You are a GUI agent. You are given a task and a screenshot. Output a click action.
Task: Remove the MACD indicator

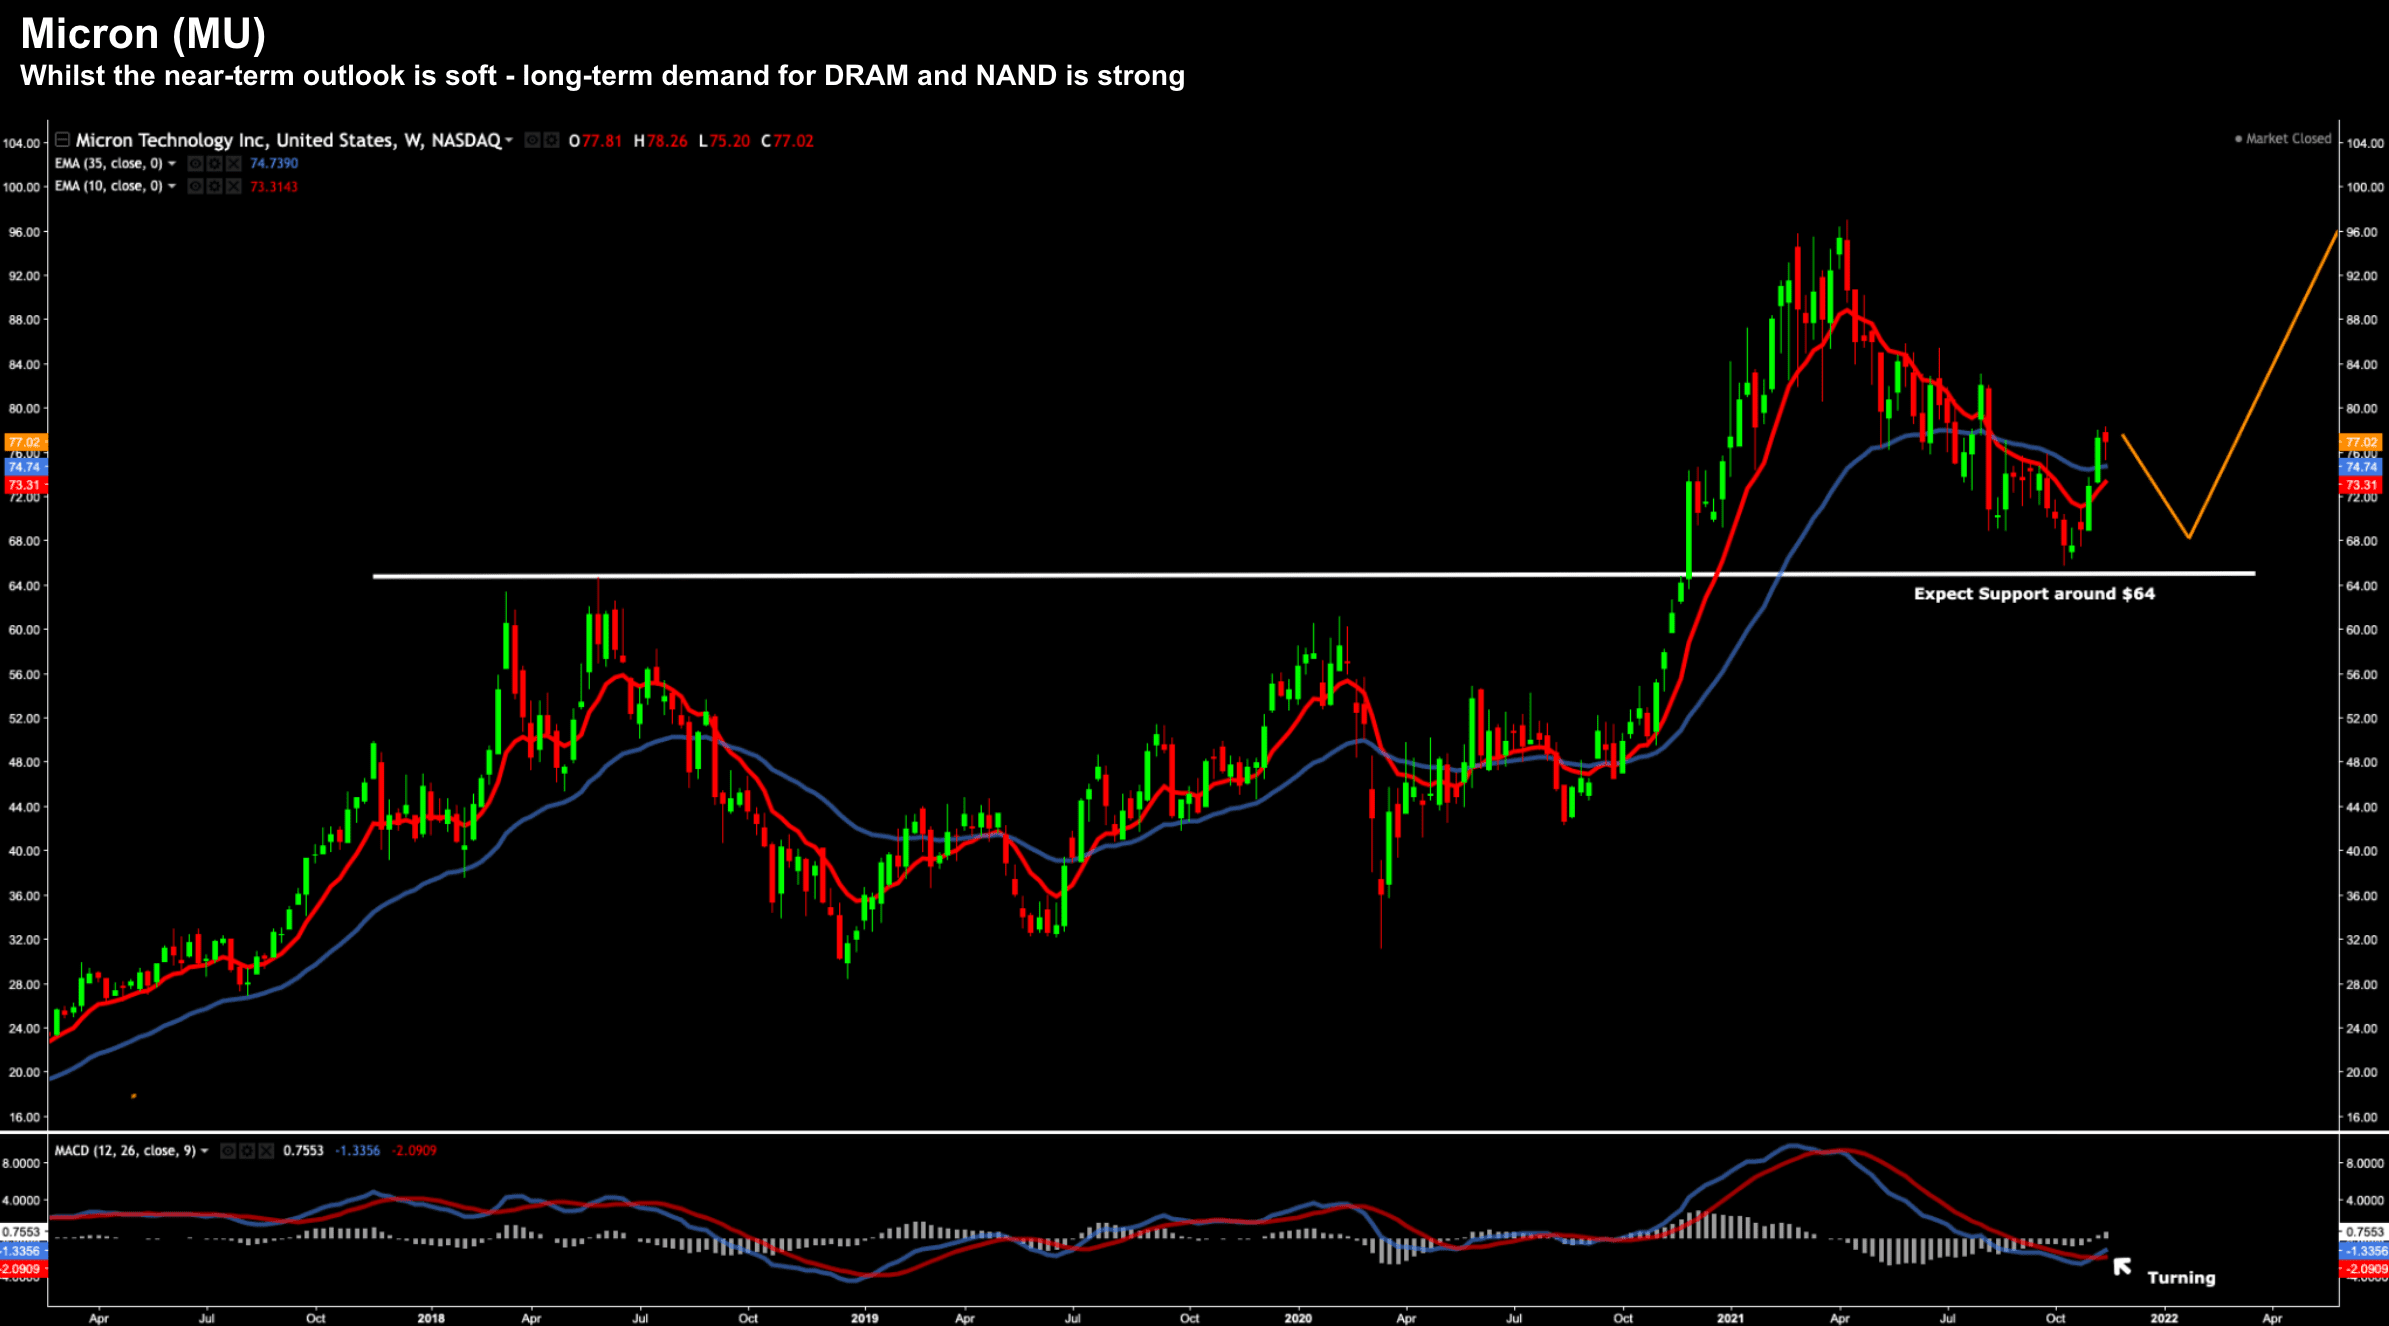coord(266,1151)
